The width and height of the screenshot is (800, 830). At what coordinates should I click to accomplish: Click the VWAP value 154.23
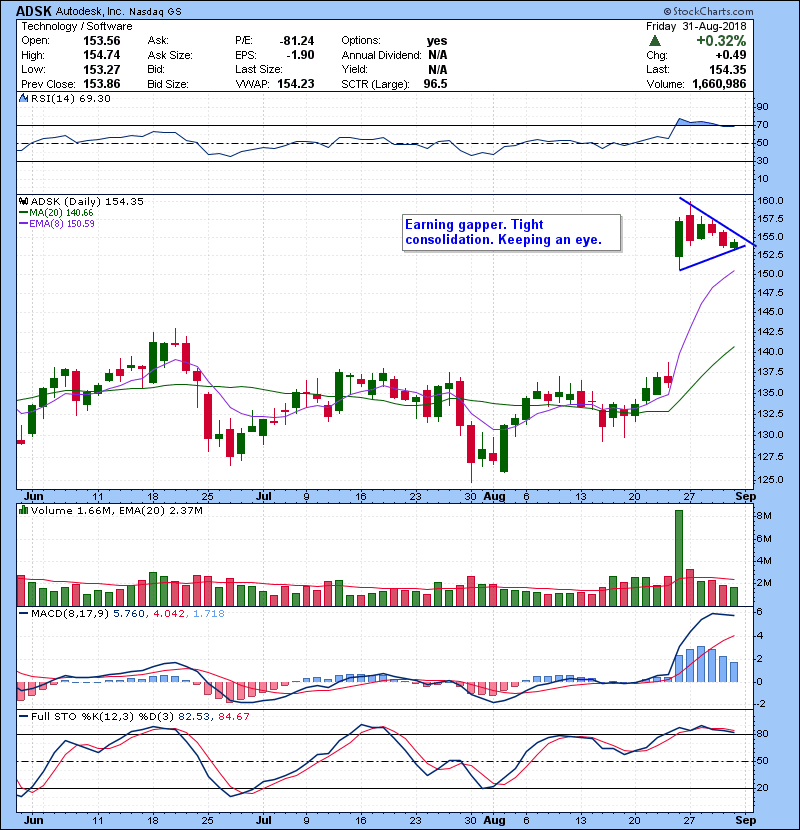click(296, 84)
